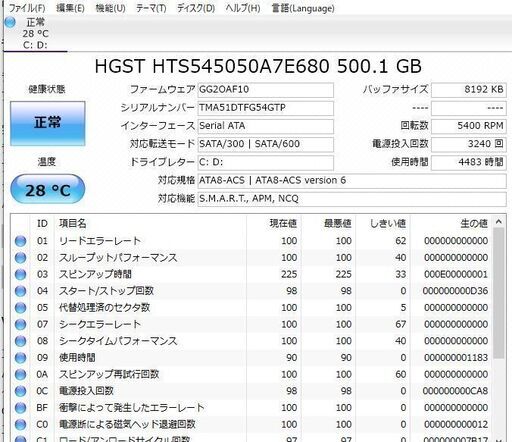This screenshot has width=512, height=442.
Task: Click raw value 000000000D36
Action: tap(456, 291)
